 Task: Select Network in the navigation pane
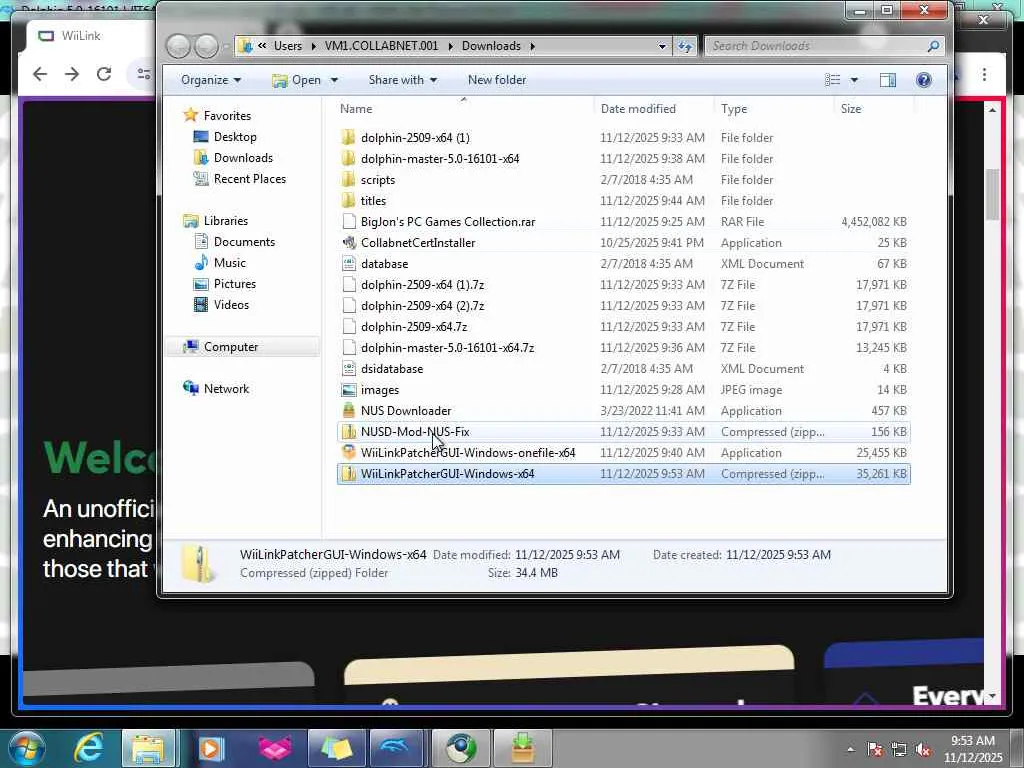226,389
